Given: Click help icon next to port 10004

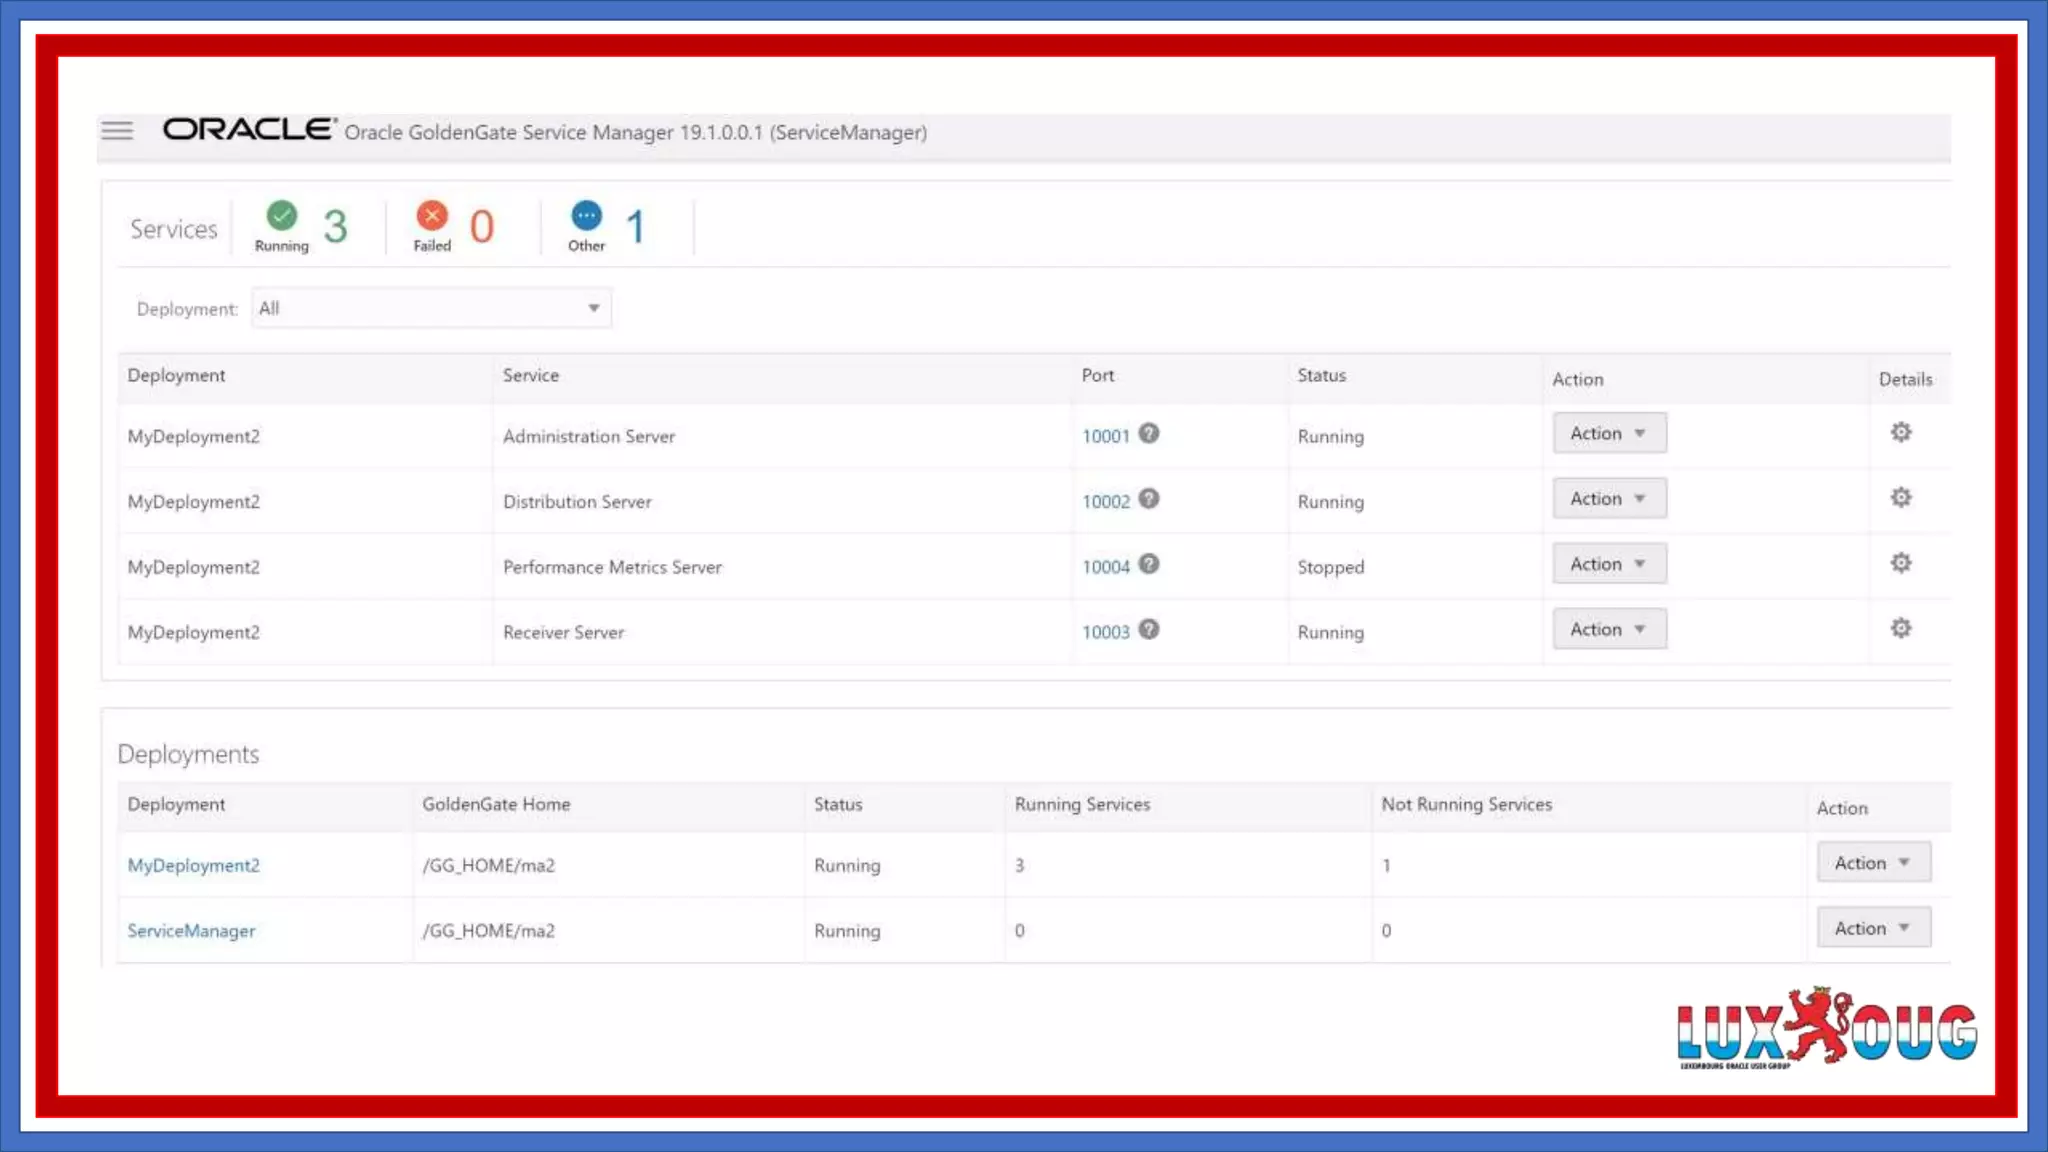Looking at the screenshot, I should [1149, 564].
